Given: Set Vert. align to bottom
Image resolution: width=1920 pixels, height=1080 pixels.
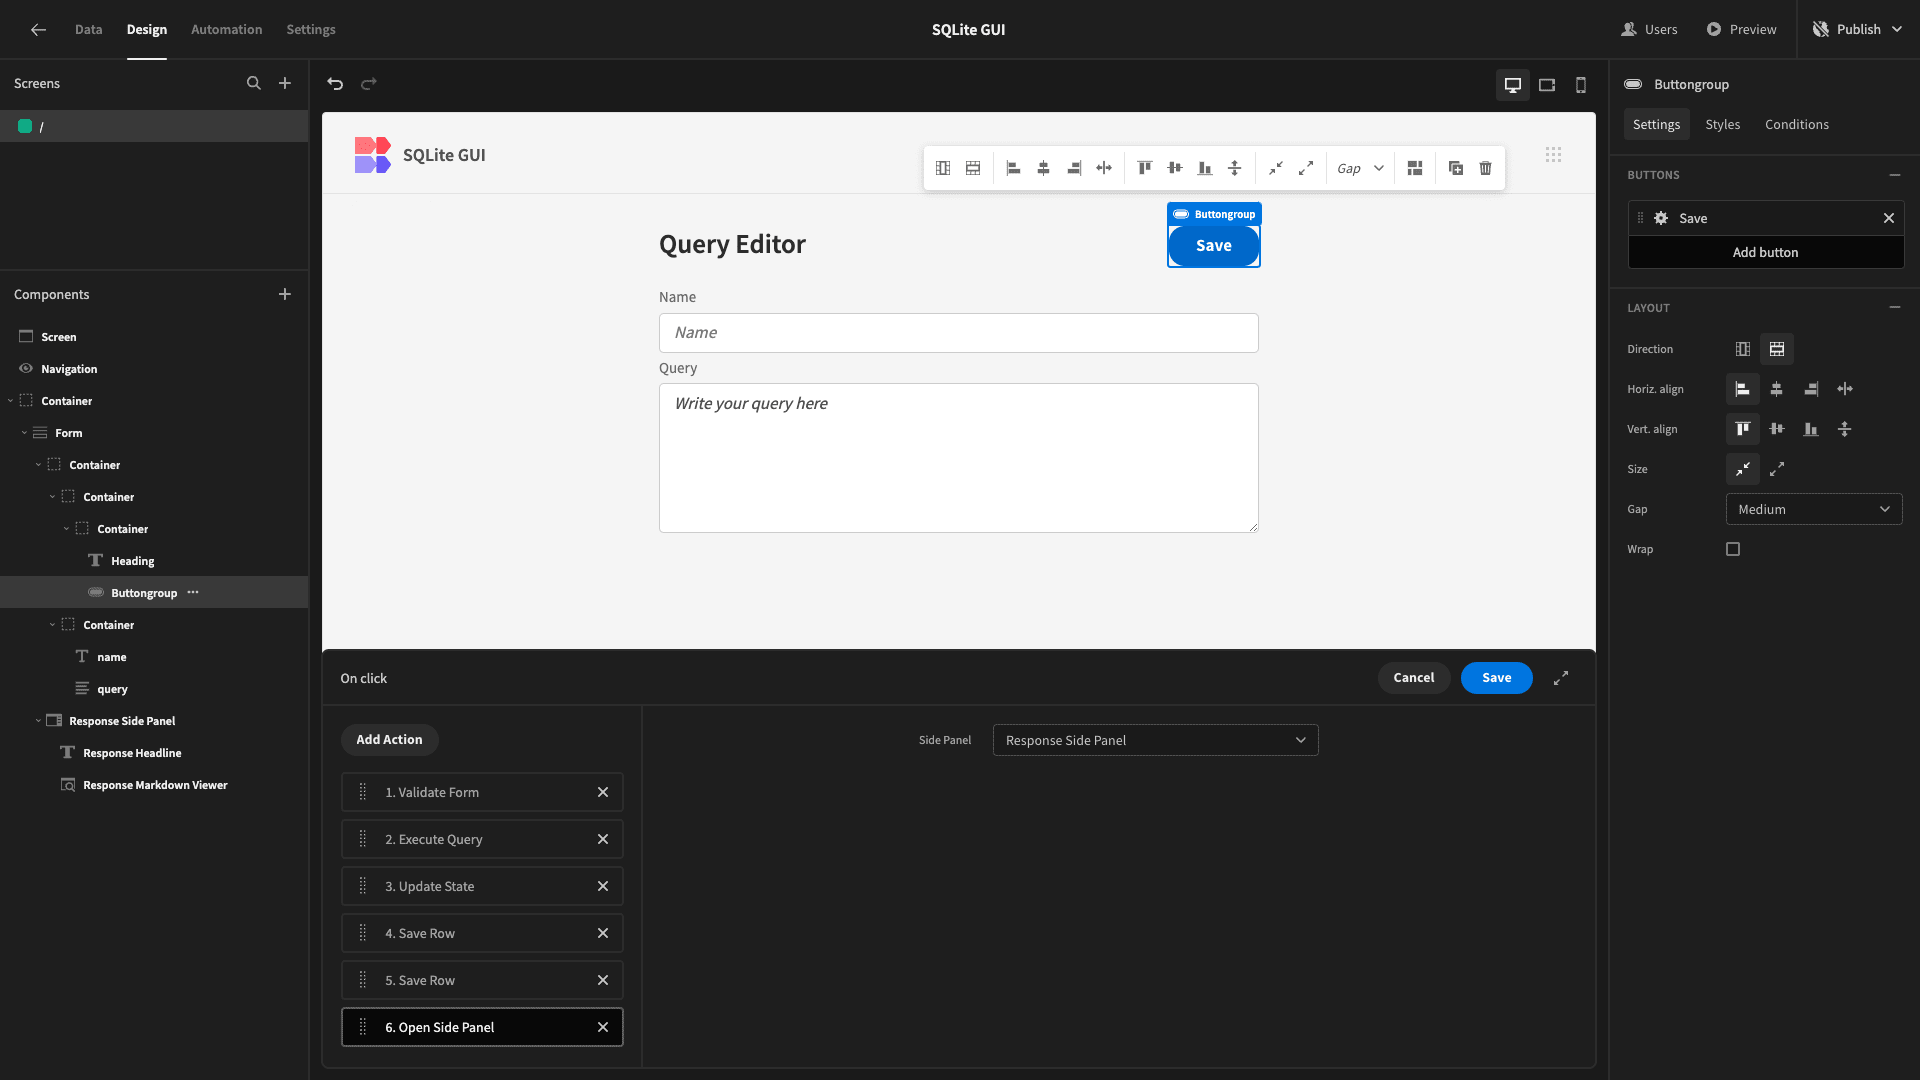Looking at the screenshot, I should [x=1811, y=429].
